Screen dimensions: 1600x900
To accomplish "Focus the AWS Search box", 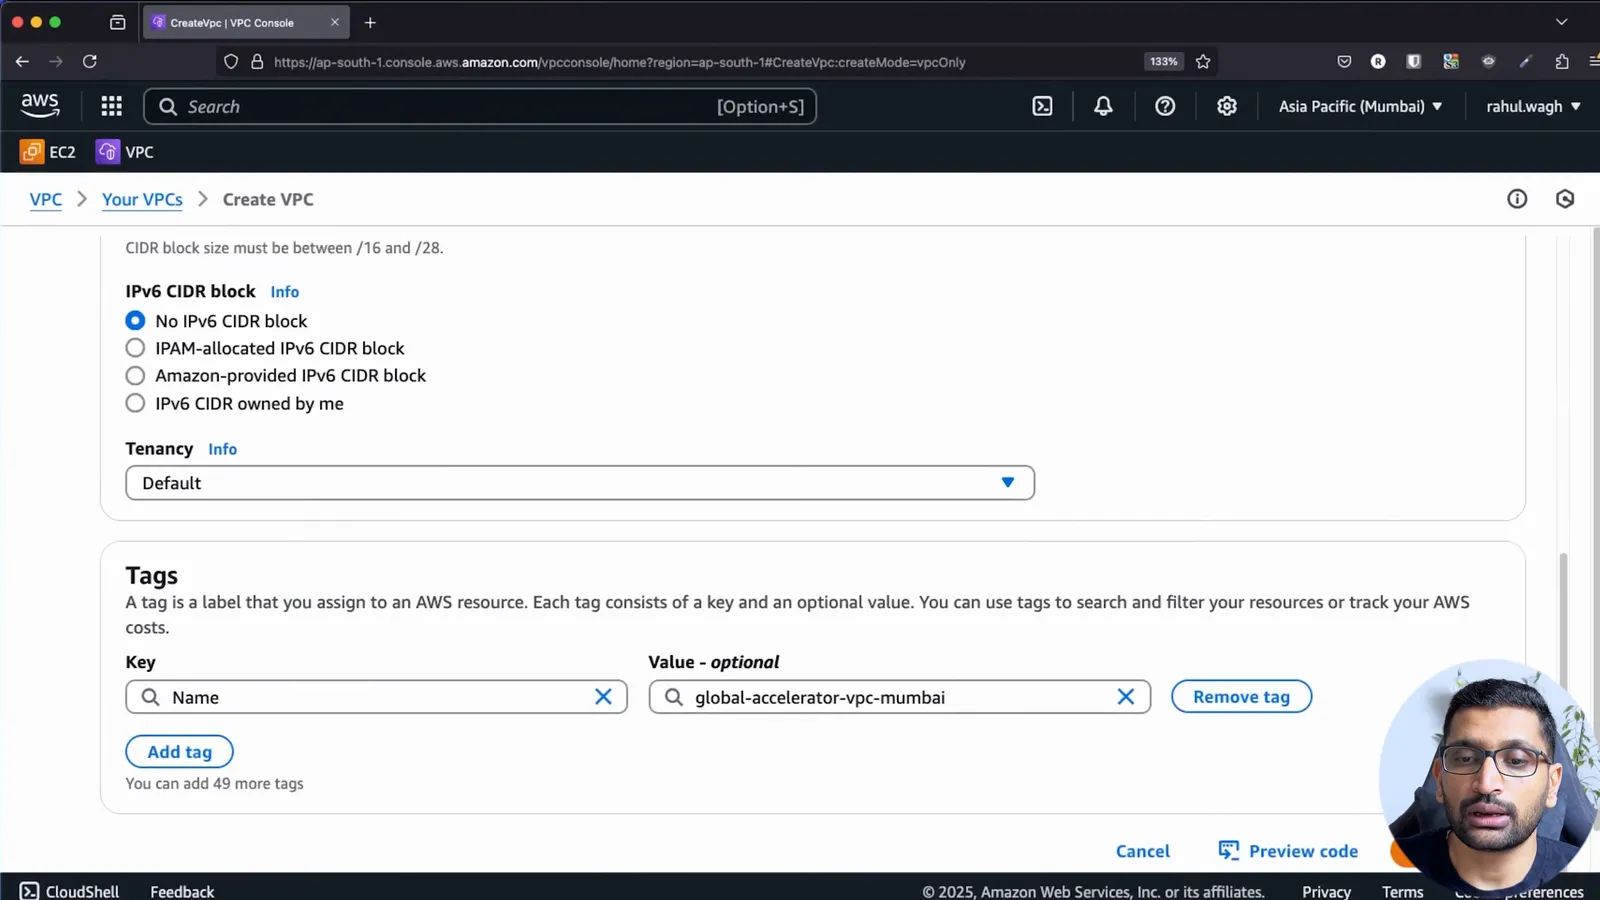I will [480, 106].
